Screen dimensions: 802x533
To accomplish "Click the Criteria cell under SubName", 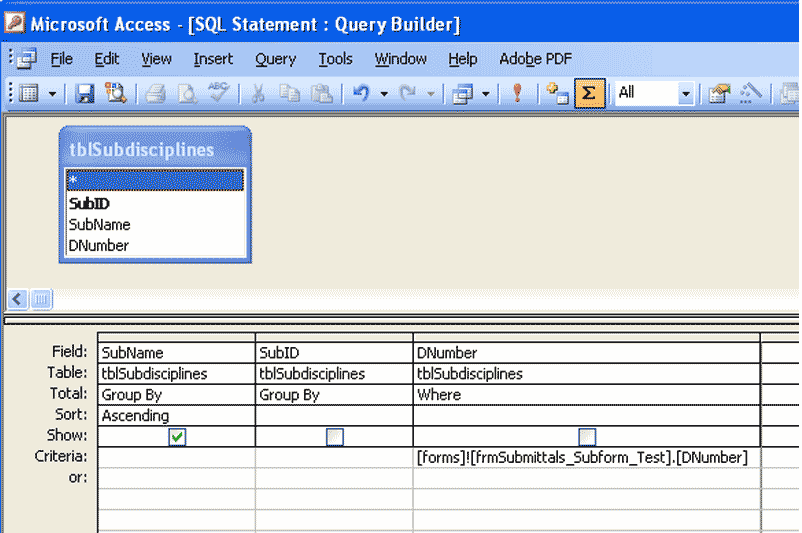I will [176, 457].
